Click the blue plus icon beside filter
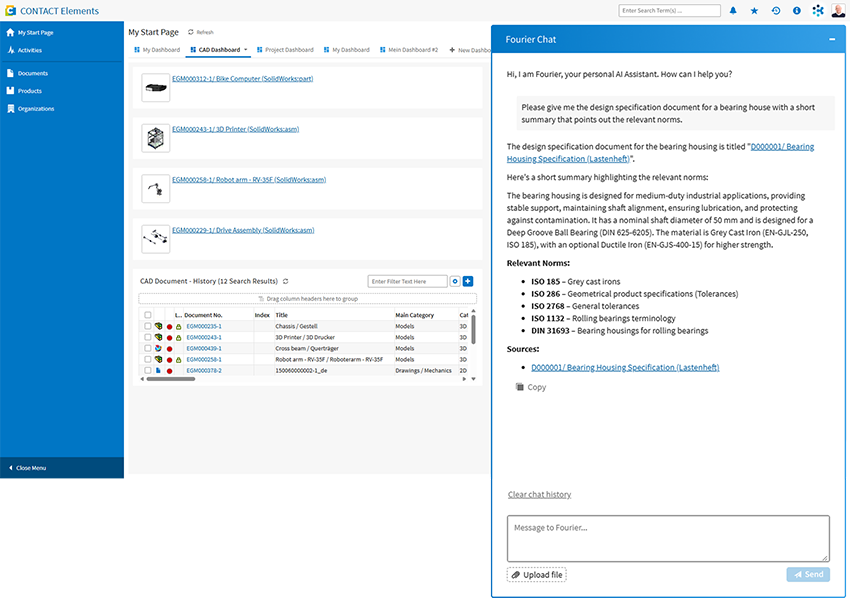This screenshot has height=600, width=850. click(x=468, y=282)
